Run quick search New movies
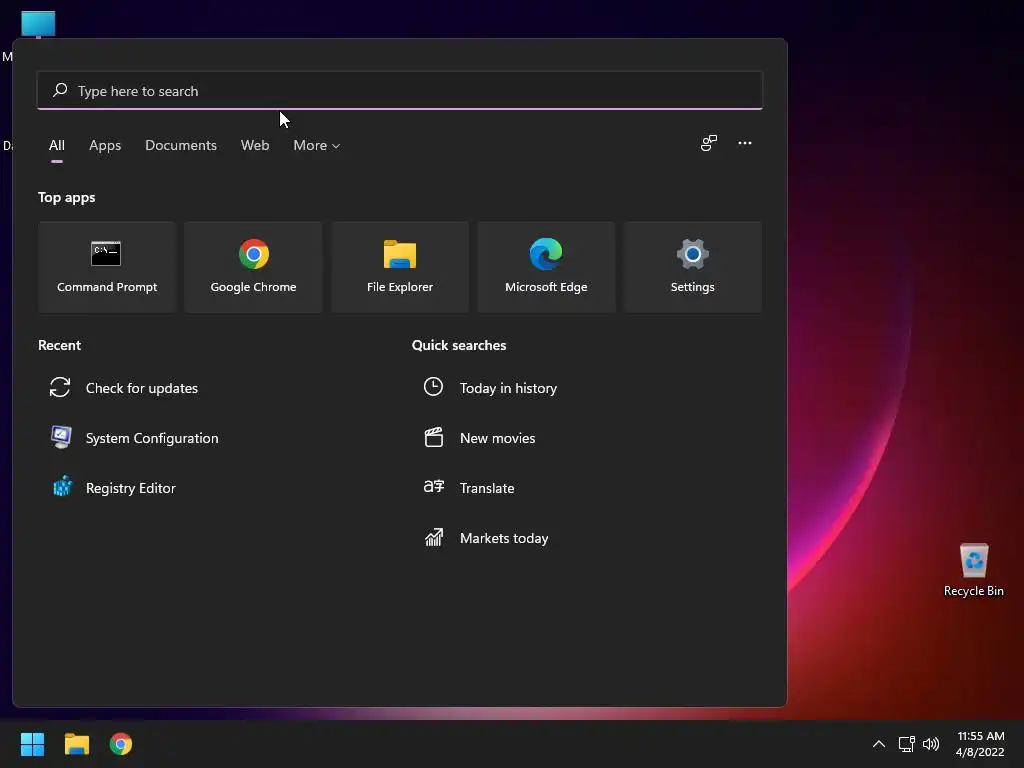This screenshot has width=1024, height=768. coord(586,438)
